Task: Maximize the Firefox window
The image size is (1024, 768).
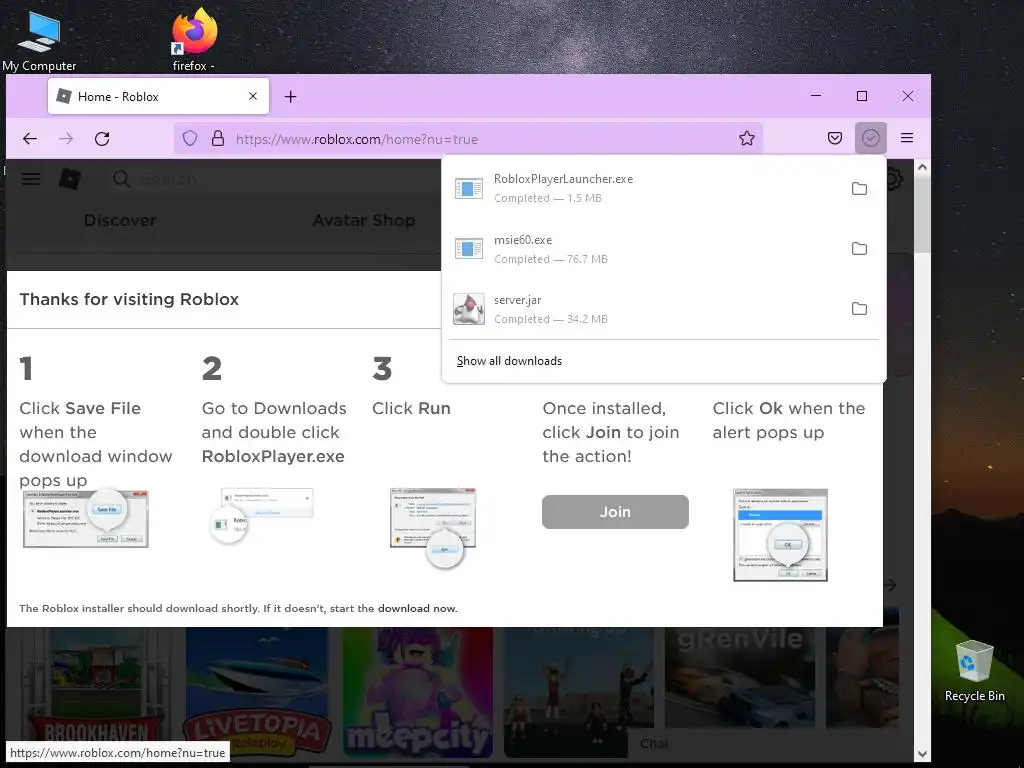Action: click(862, 96)
